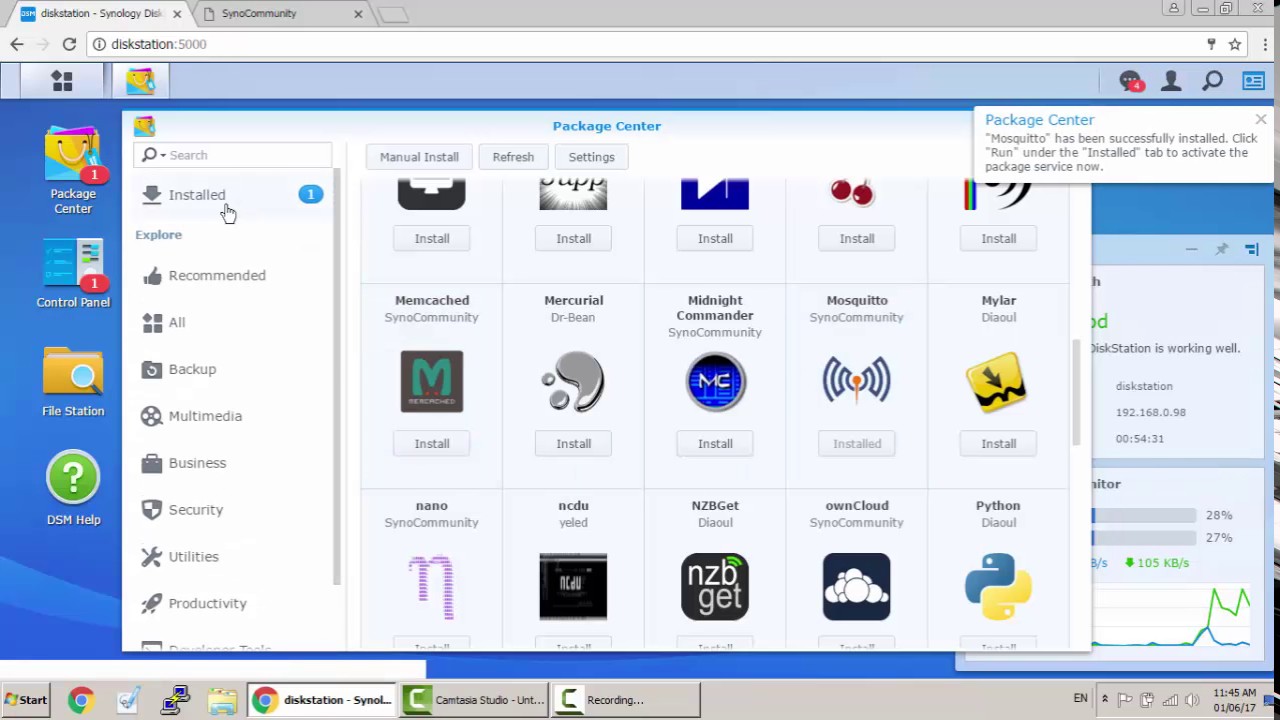Screen dimensions: 1280x720
Task: Install the Mercurial package
Action: (573, 443)
